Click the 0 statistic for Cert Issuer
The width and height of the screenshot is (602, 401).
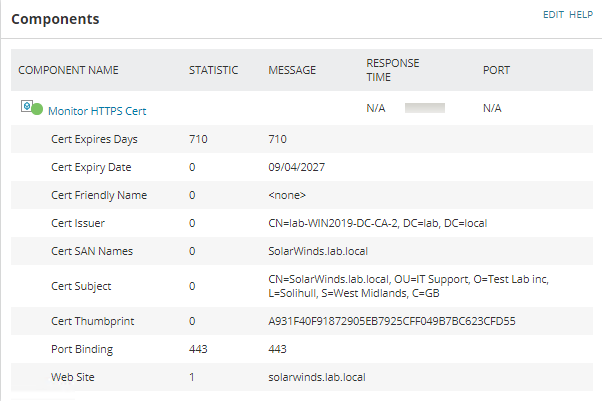pyautogui.click(x=192, y=223)
